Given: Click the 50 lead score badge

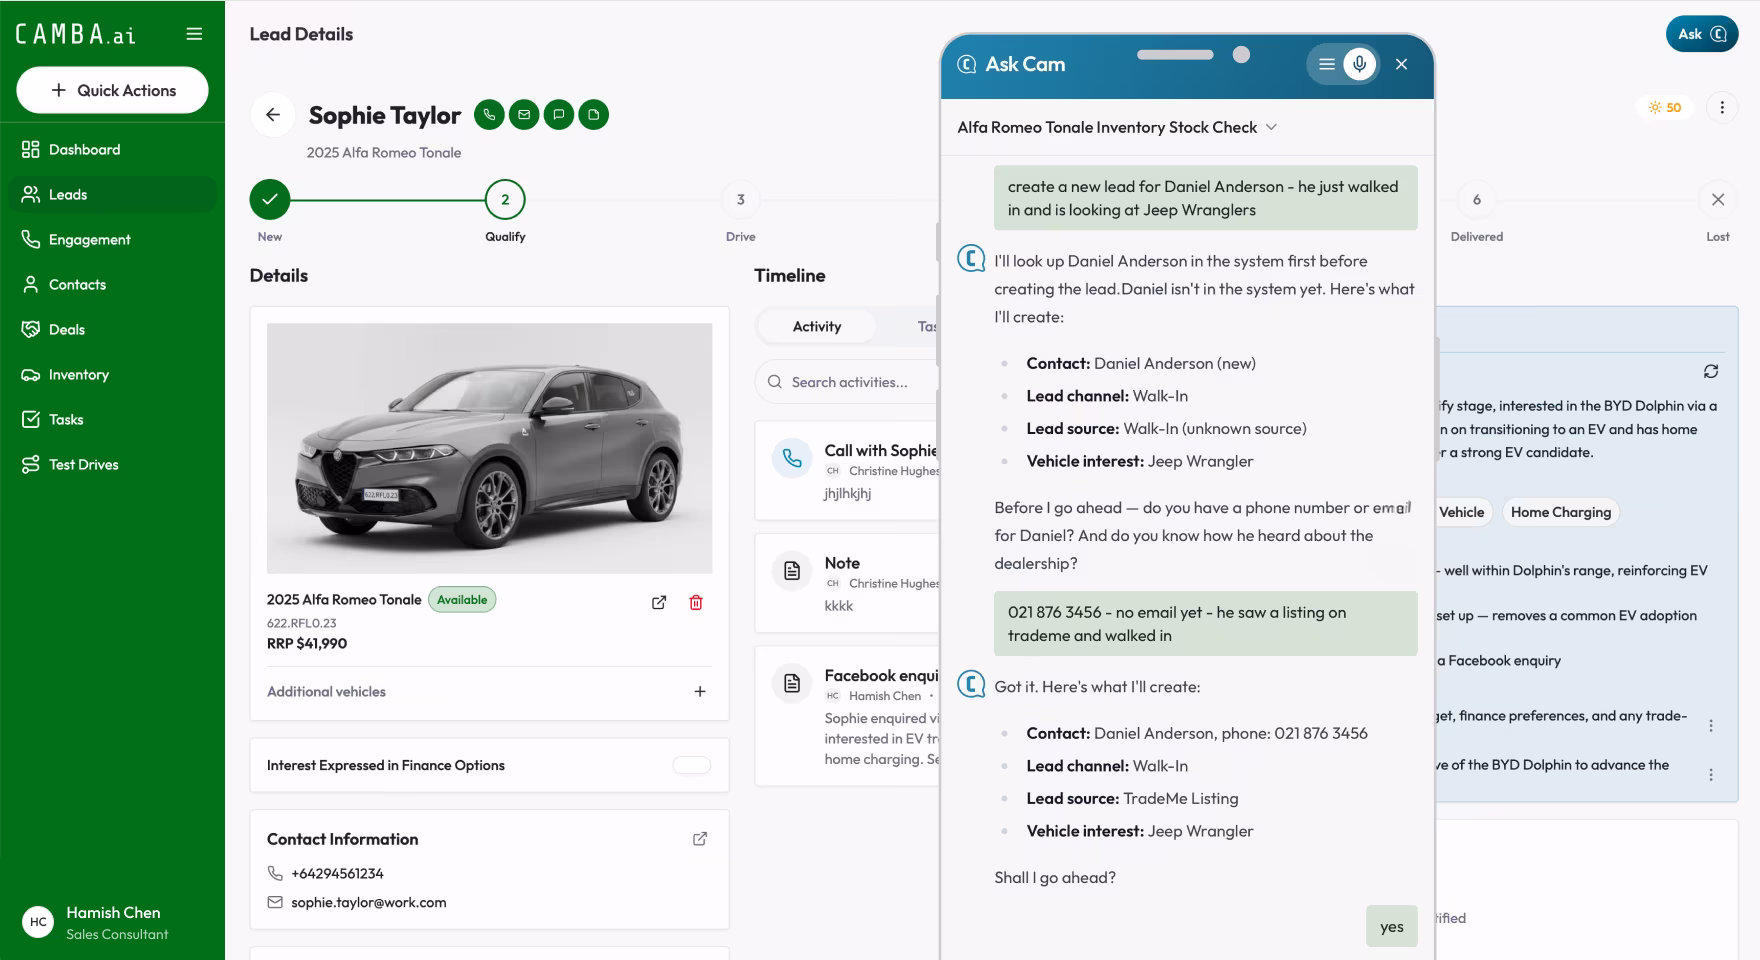Looking at the screenshot, I should click(1665, 107).
